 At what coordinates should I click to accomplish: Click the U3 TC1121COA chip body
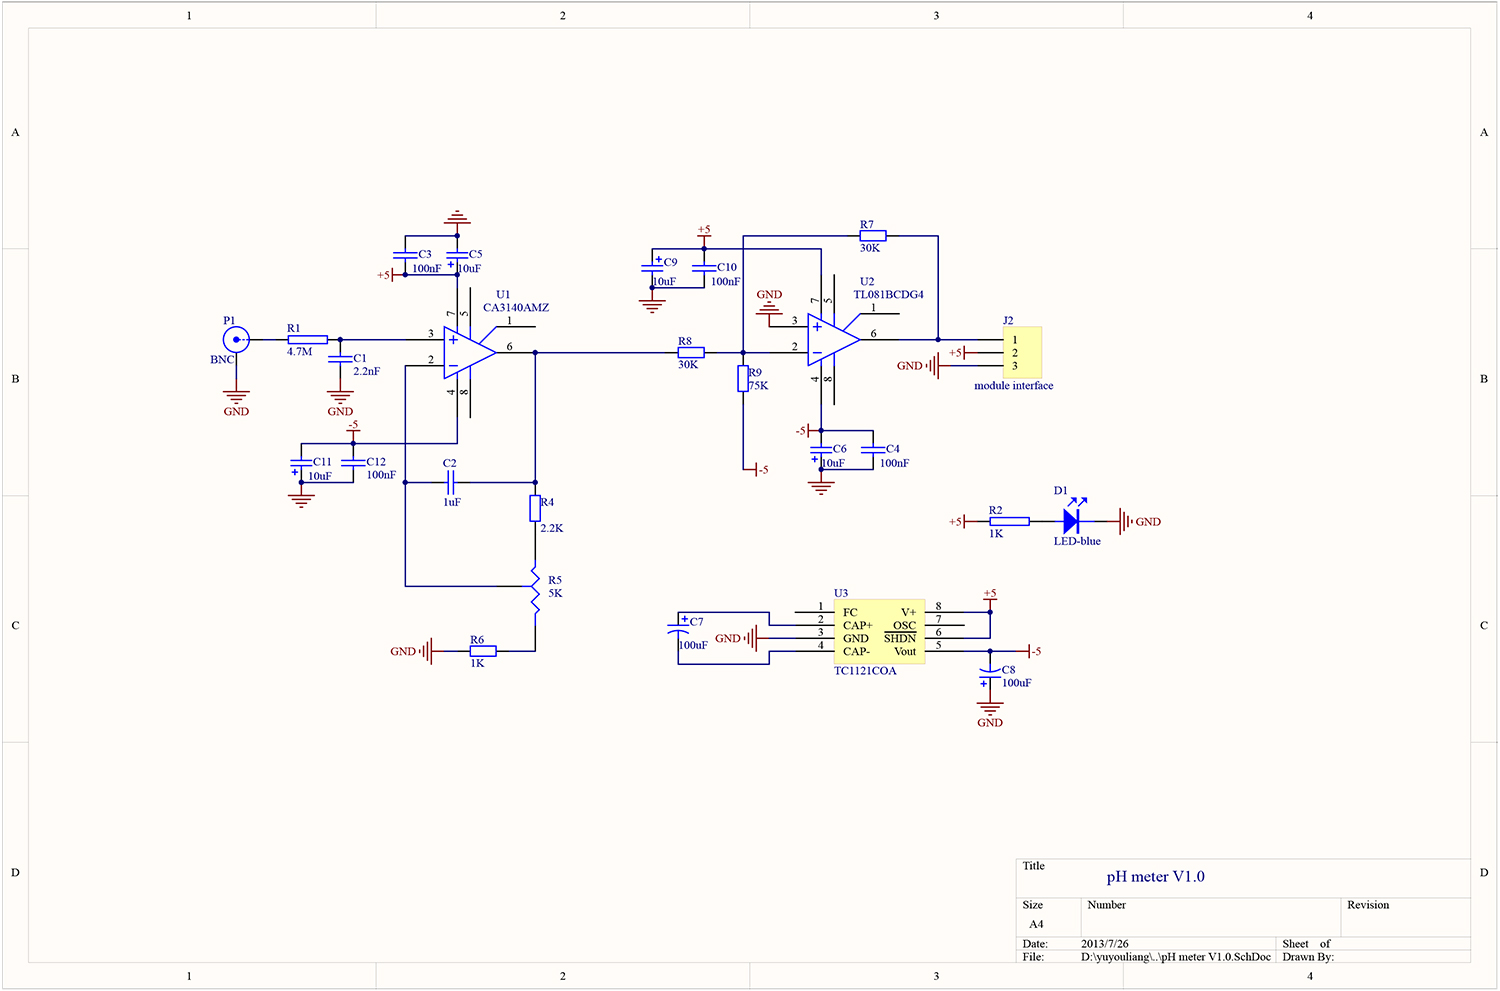coord(879,632)
